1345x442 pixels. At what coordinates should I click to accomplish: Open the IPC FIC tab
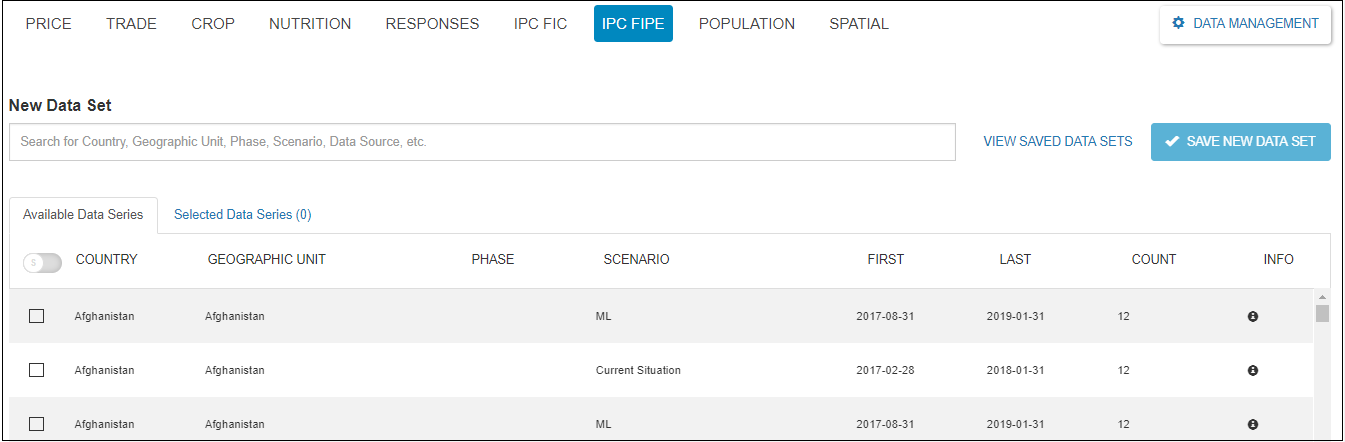tap(540, 24)
